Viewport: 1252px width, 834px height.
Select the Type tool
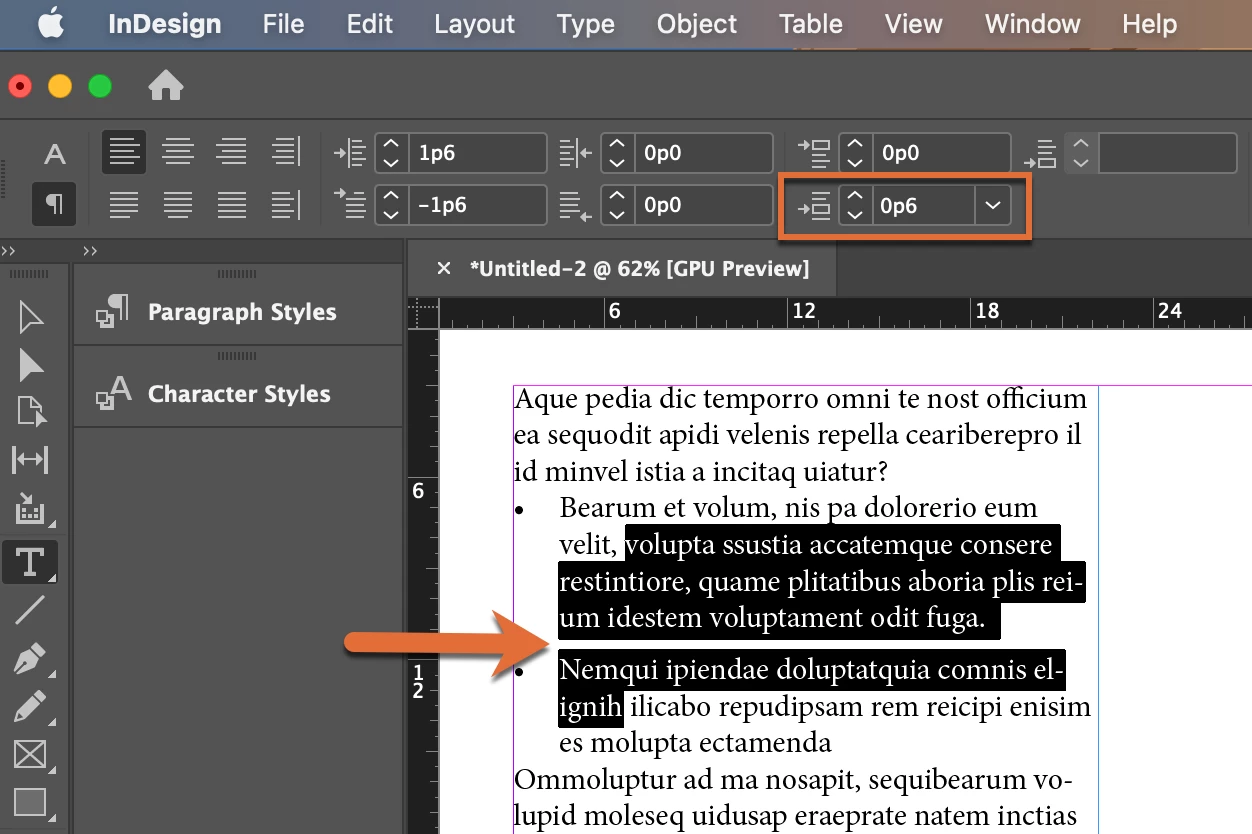pyautogui.click(x=30, y=561)
